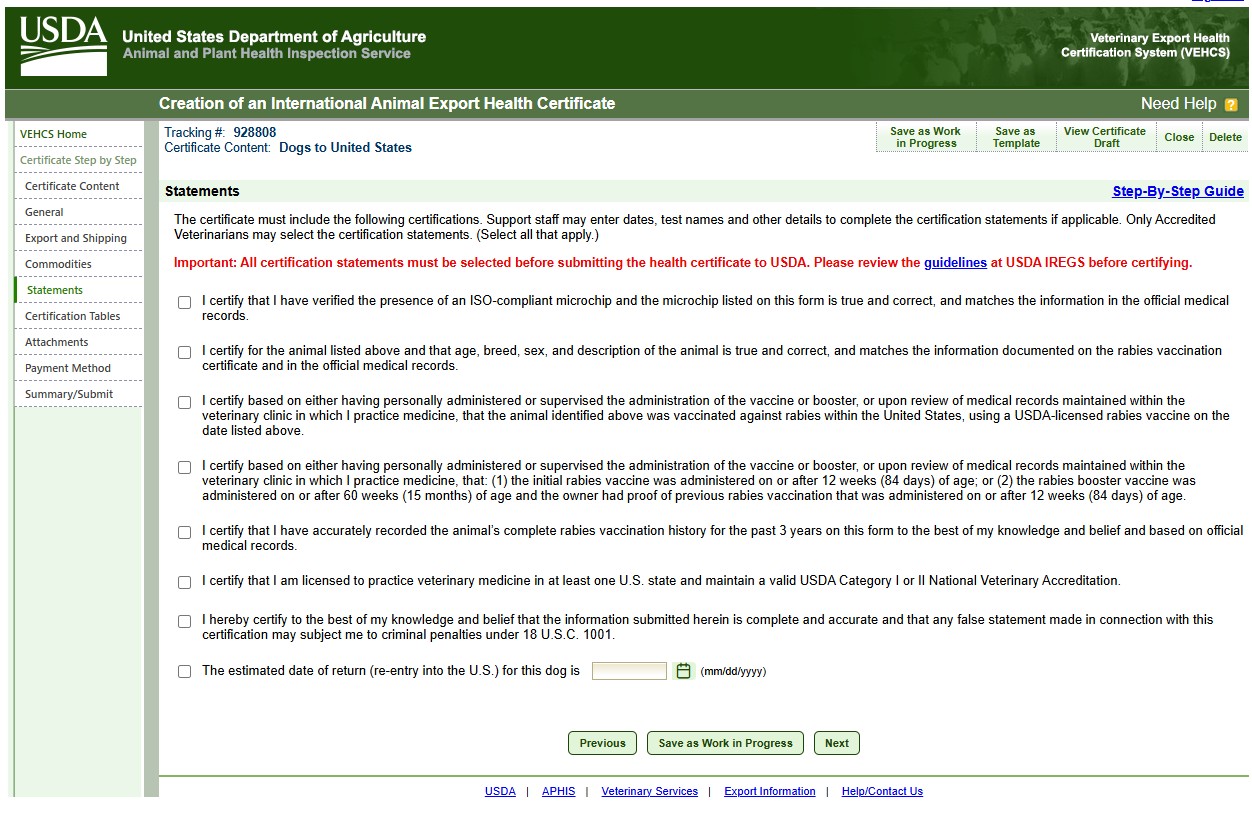Click the return date input field
The height and width of the screenshot is (830, 1252).
(x=629, y=670)
